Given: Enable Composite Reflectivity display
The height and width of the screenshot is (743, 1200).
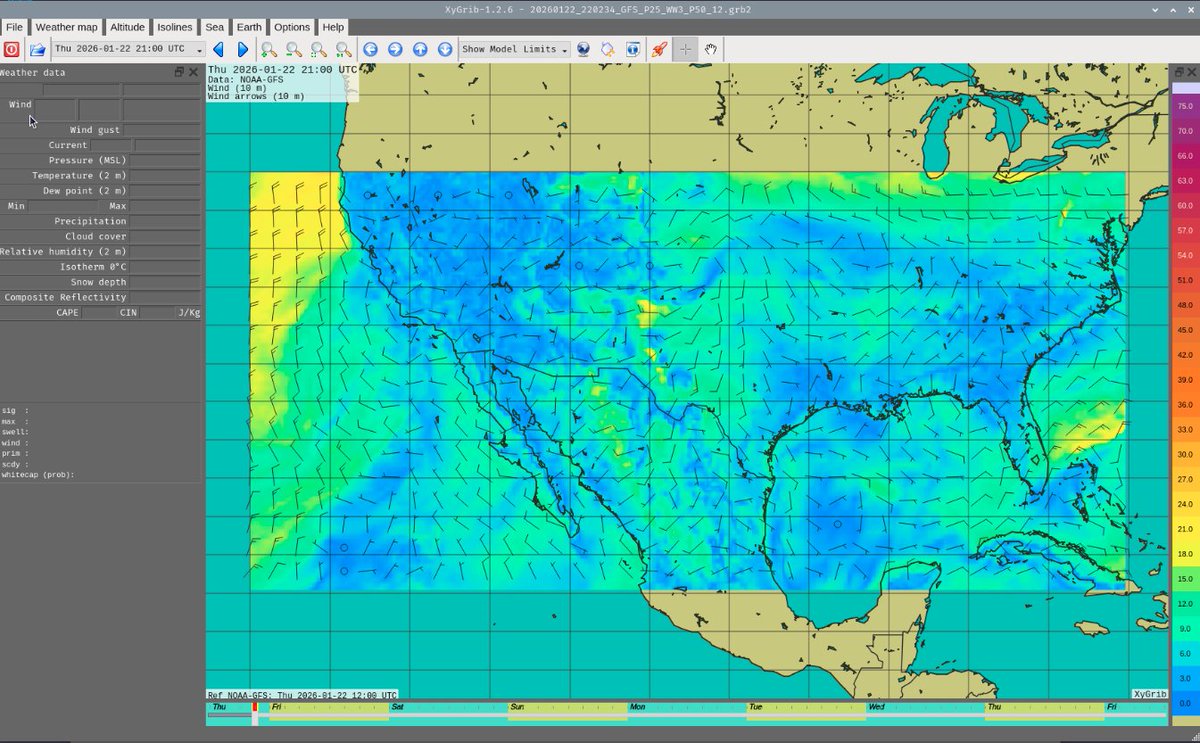Looking at the screenshot, I should [x=66, y=297].
